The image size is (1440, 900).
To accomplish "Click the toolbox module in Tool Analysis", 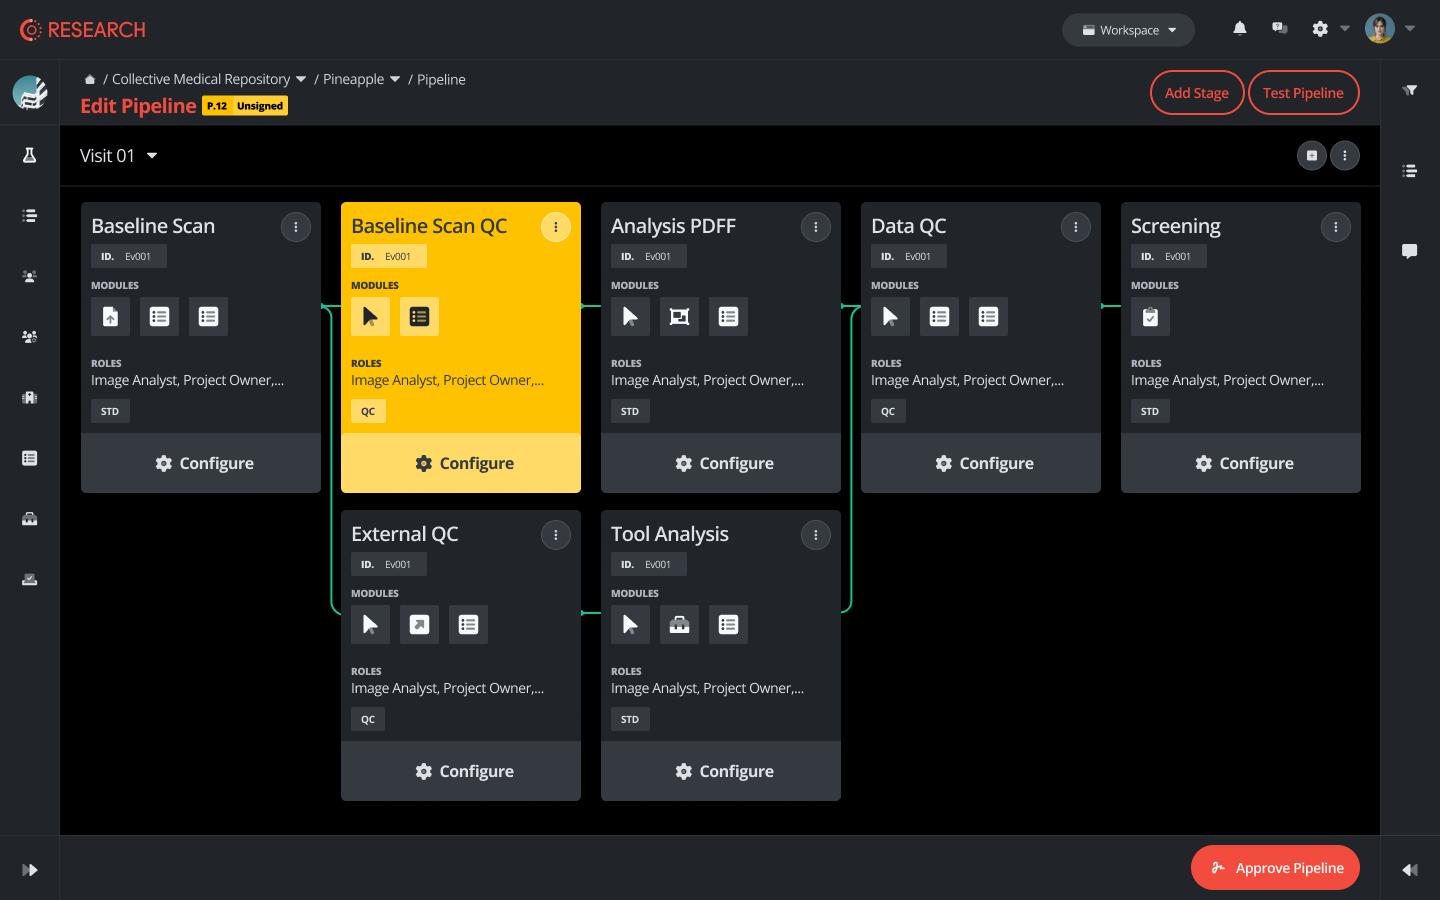I will [679, 625].
